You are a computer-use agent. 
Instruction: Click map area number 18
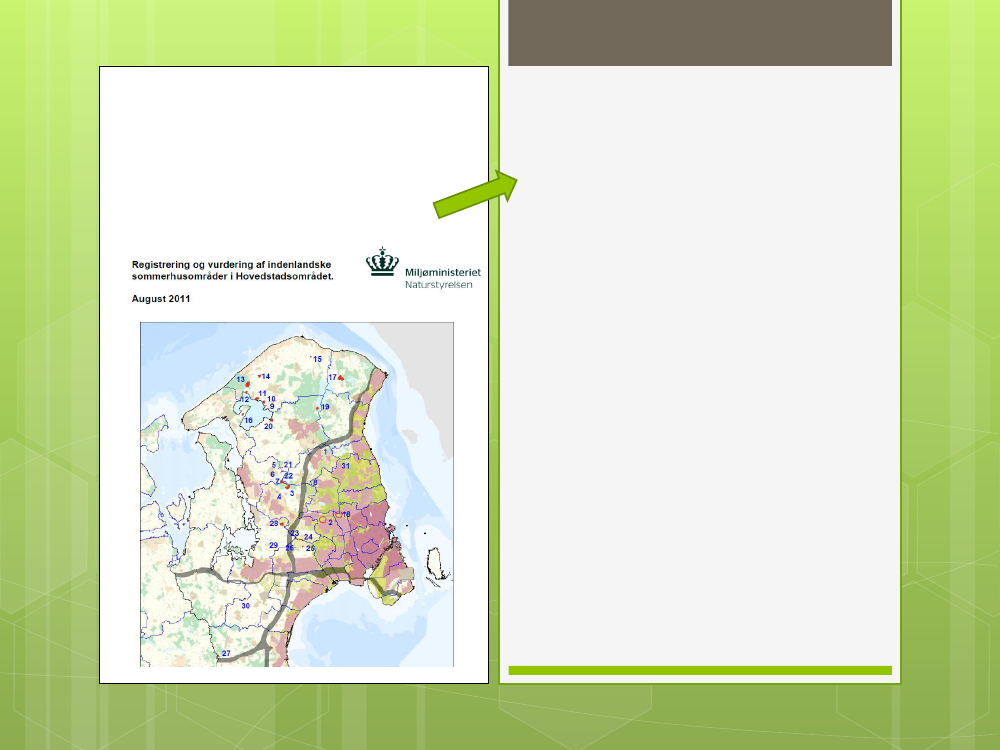click(346, 514)
